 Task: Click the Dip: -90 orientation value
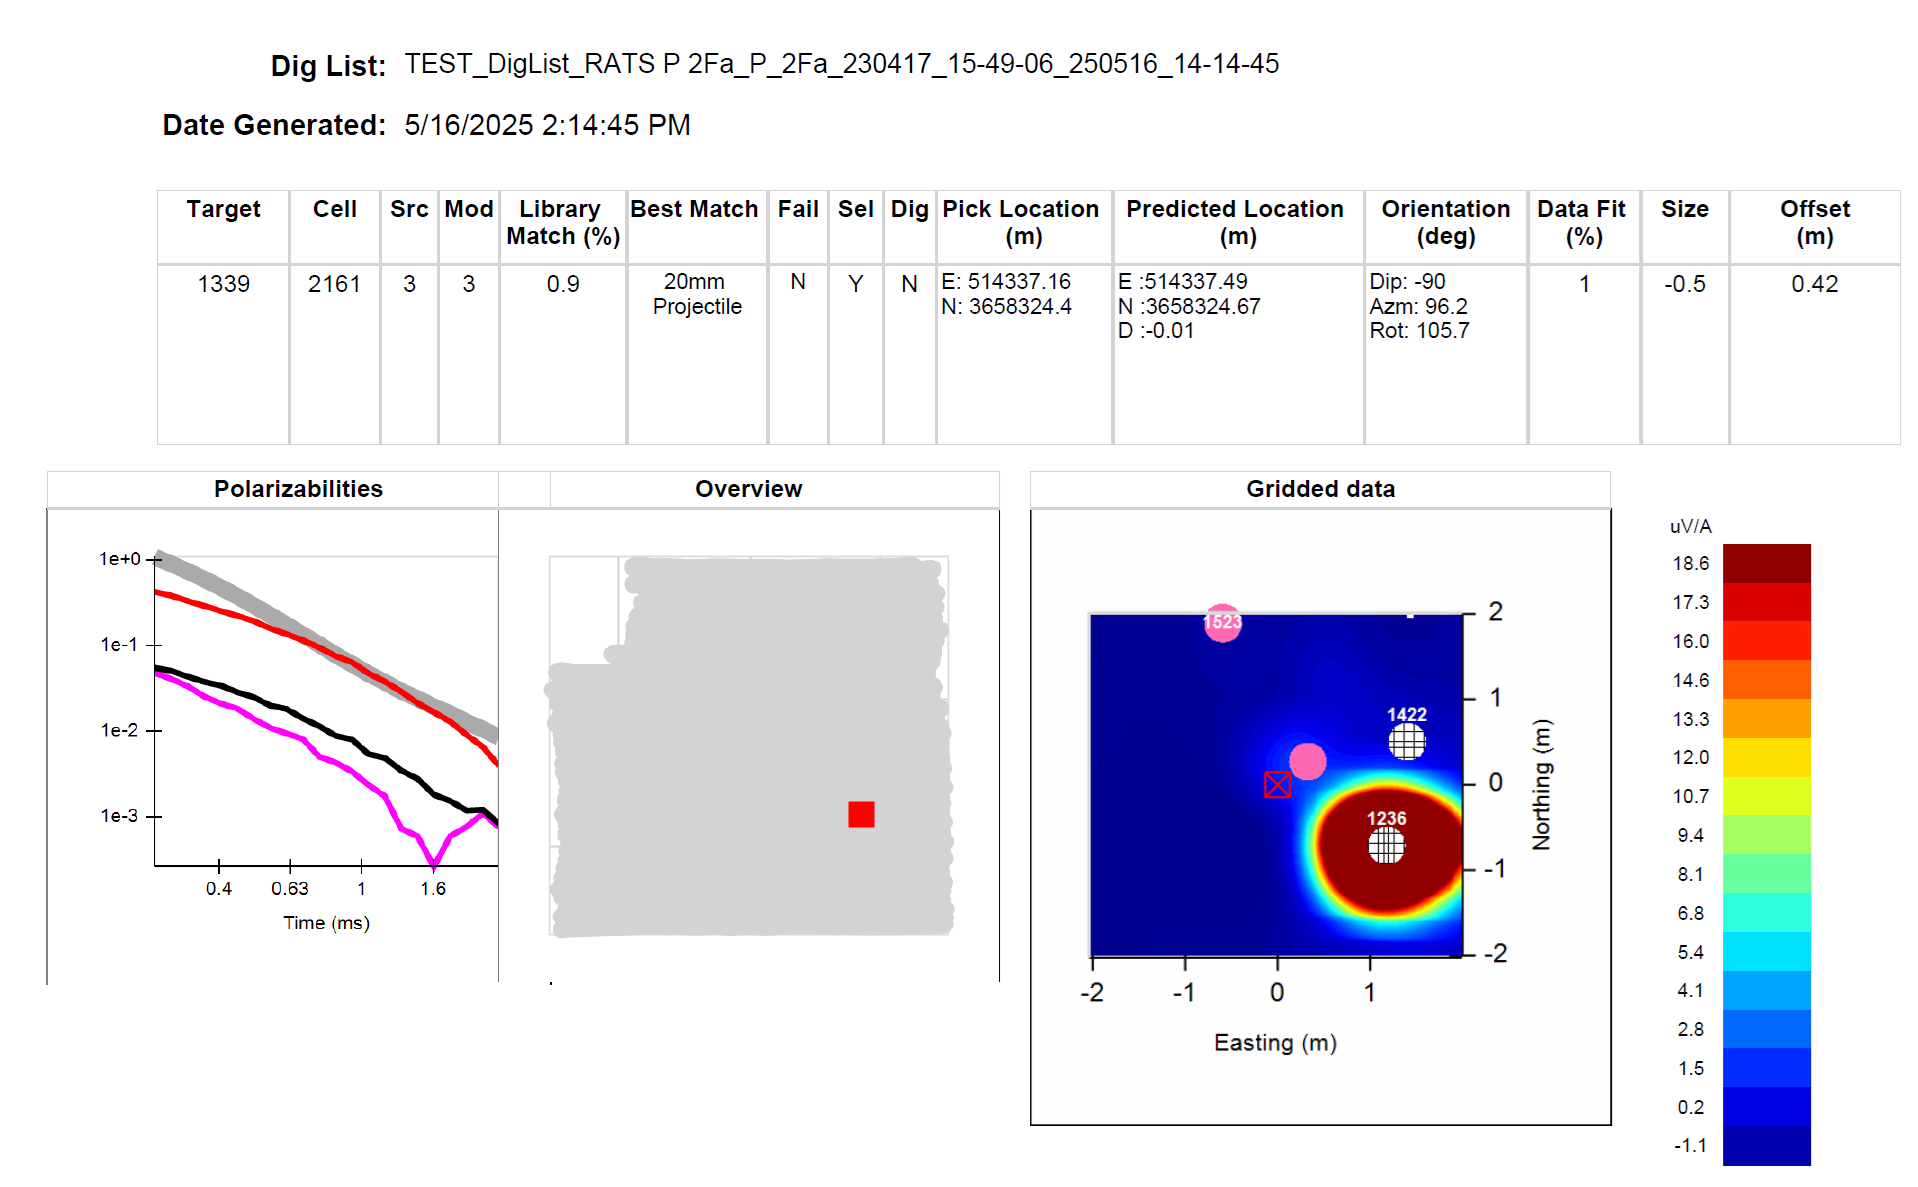coord(1407,282)
